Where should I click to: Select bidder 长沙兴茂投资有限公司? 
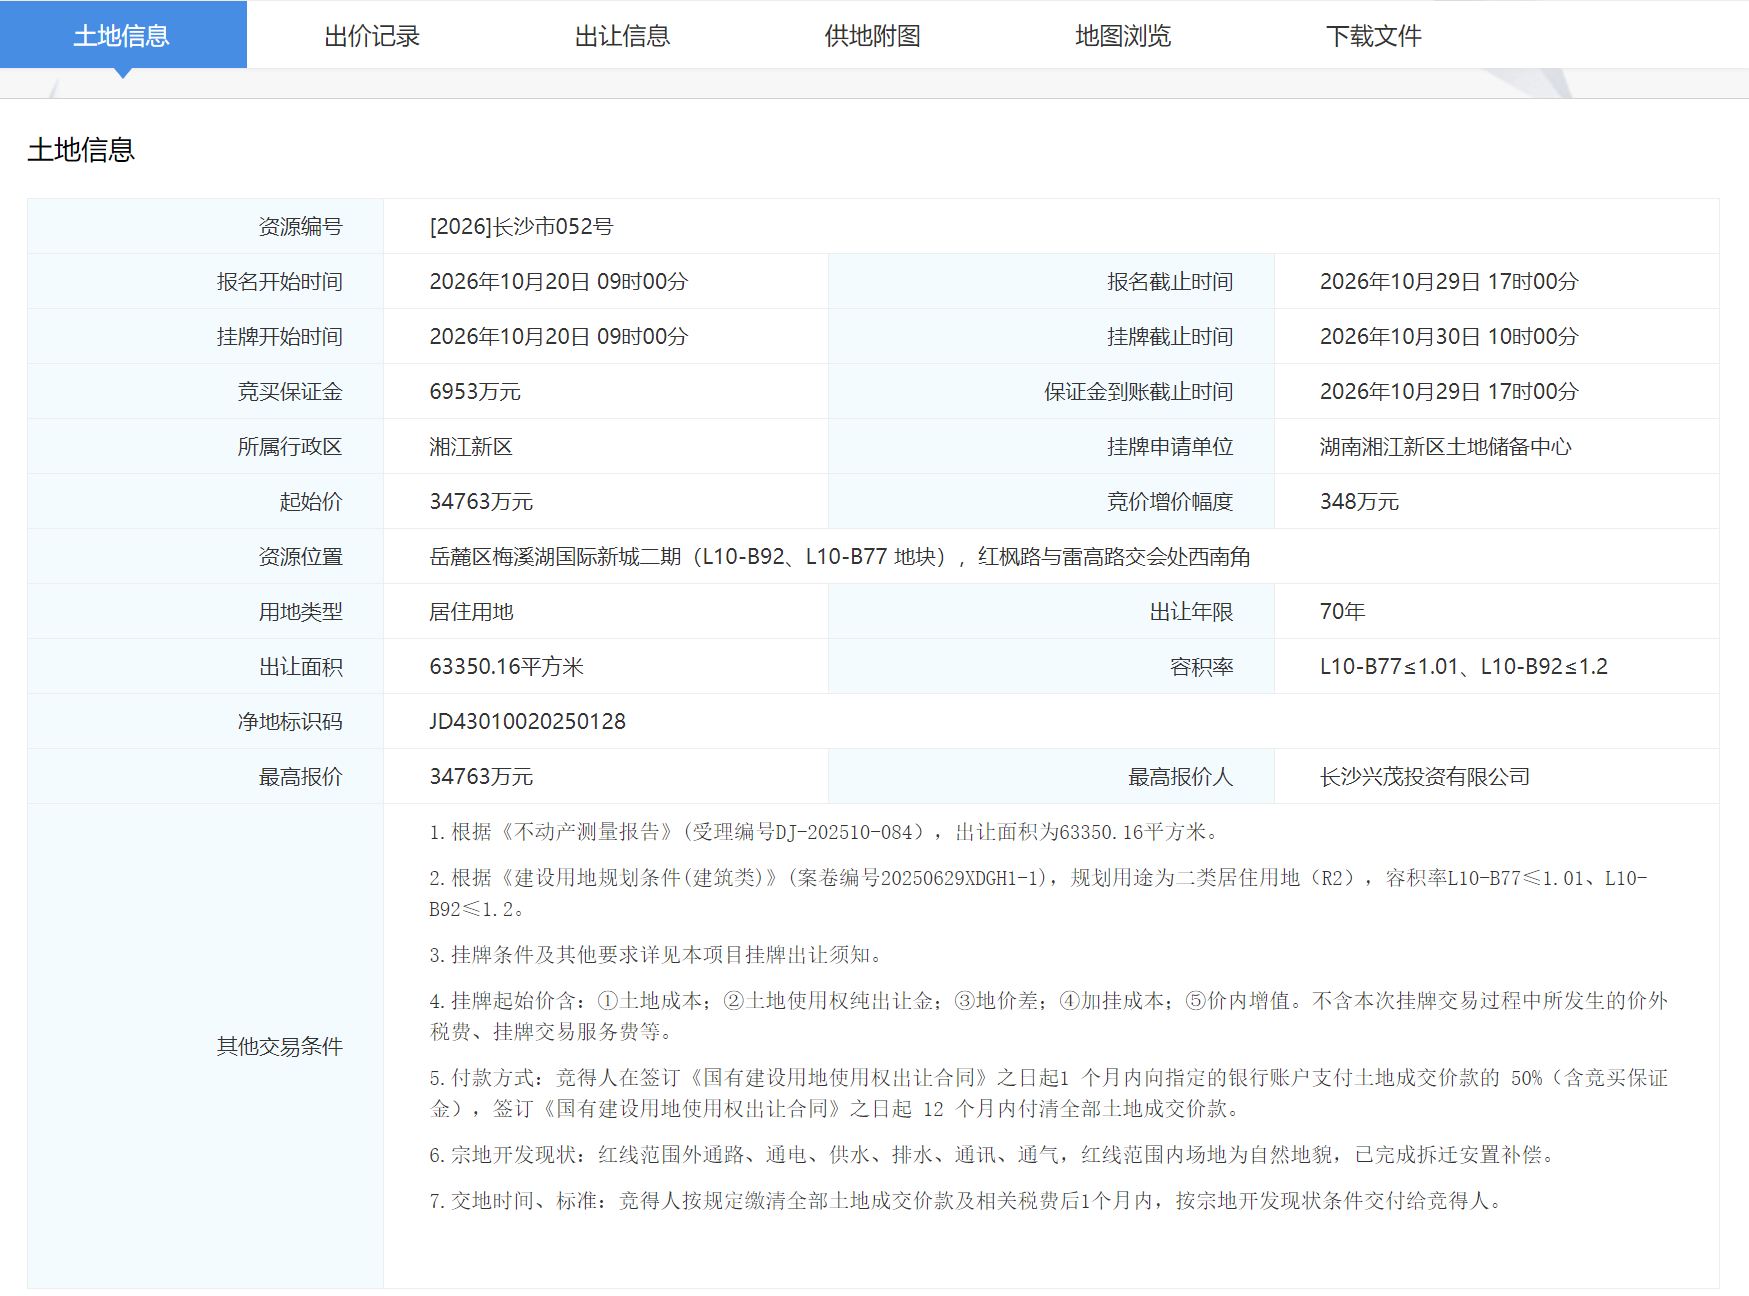1425,777
